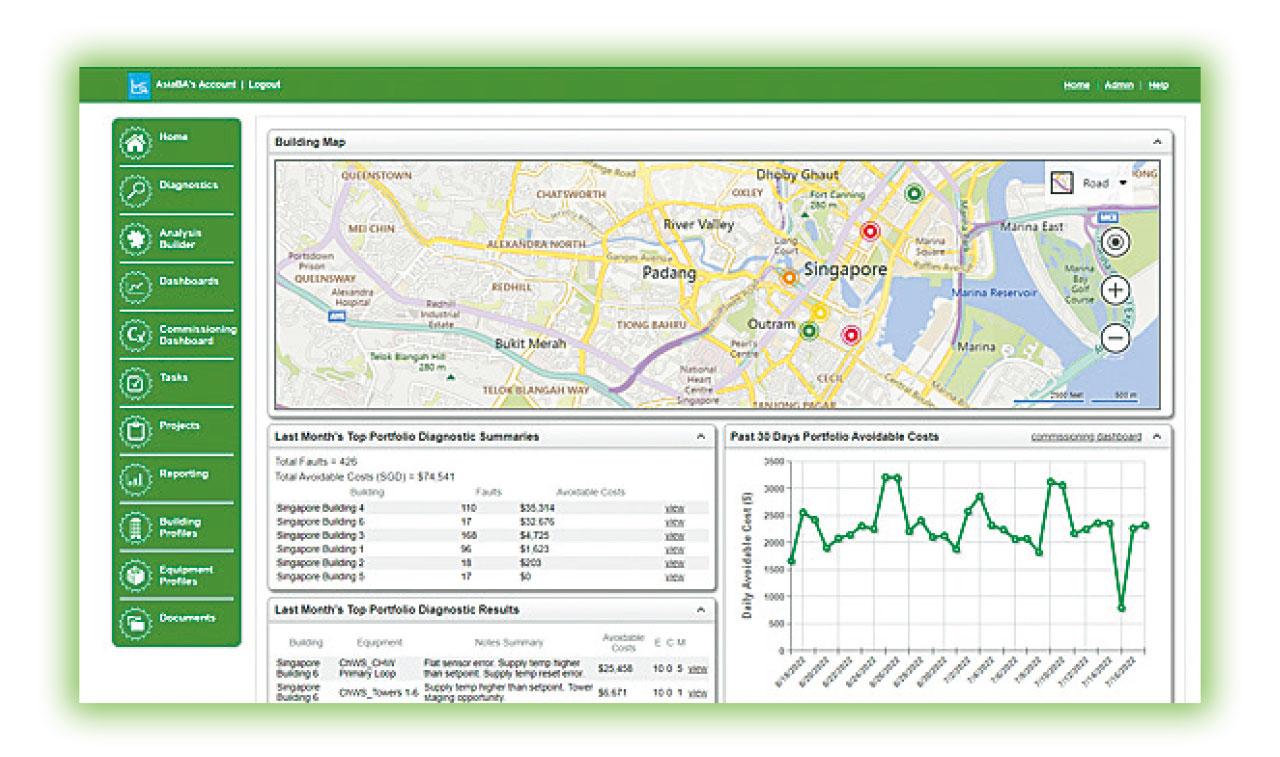Zoom out on the building map
The width and height of the screenshot is (1280, 757).
click(x=1115, y=339)
